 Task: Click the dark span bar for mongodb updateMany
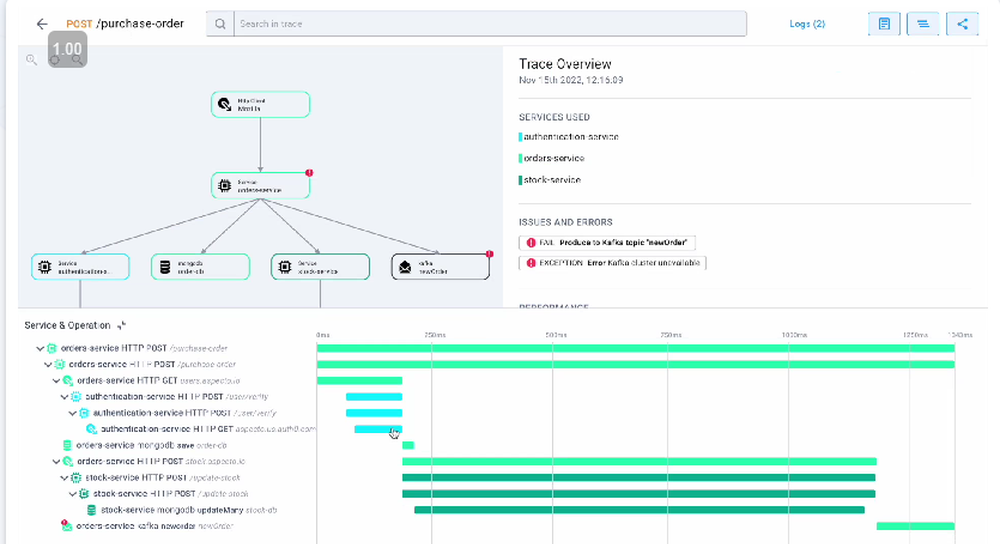click(640, 510)
